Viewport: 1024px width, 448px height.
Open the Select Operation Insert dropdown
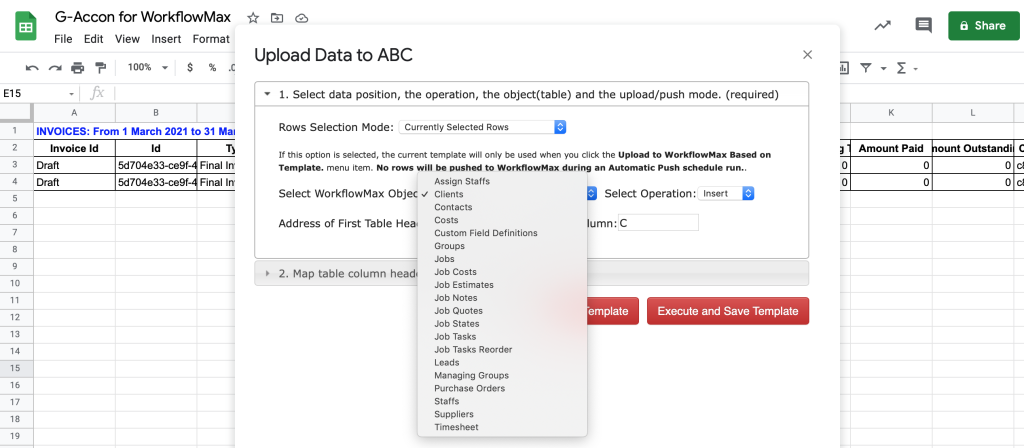coord(726,193)
